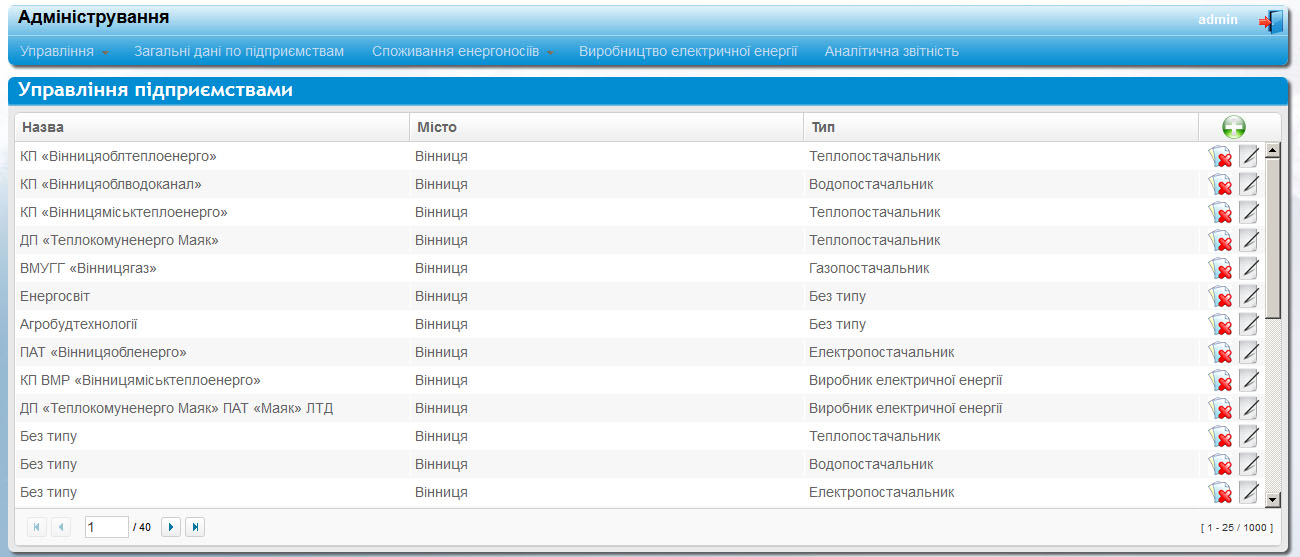Edit the КП «Вінницяоблводоканал» entry
Image resolution: width=1300 pixels, height=557 pixels.
(x=1249, y=185)
